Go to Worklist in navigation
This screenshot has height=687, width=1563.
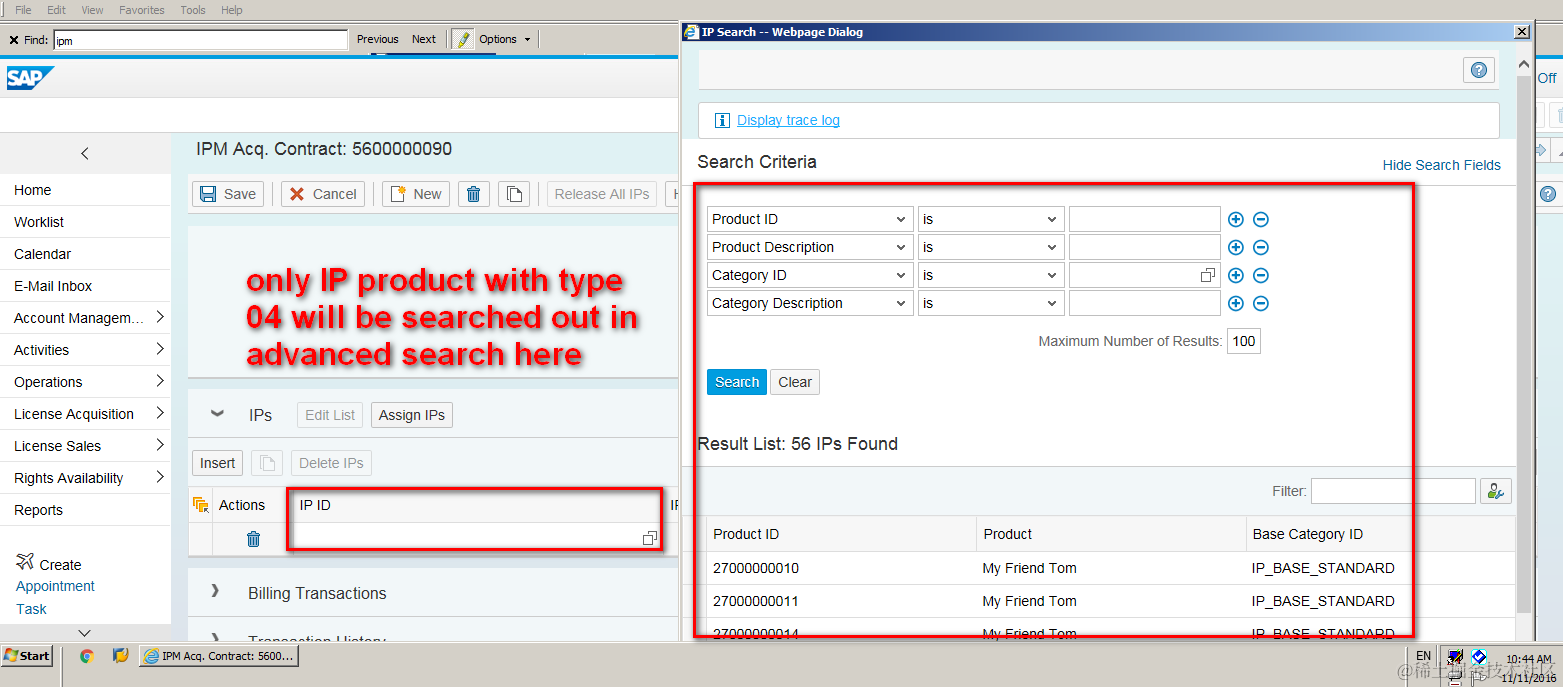pos(39,222)
